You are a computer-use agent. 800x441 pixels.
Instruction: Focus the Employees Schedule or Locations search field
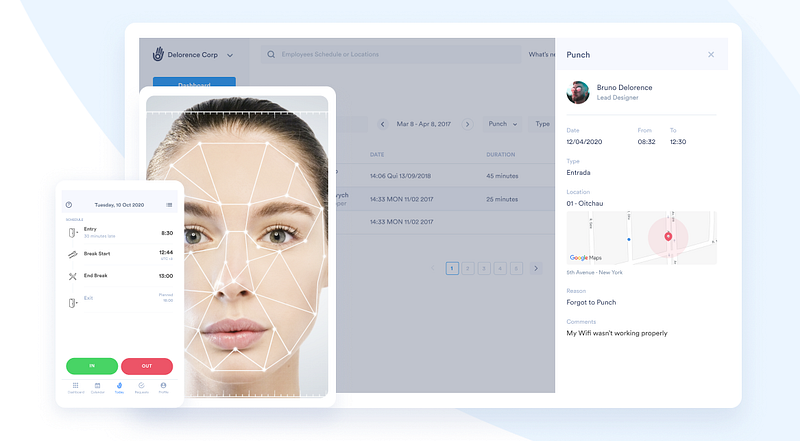click(x=390, y=54)
